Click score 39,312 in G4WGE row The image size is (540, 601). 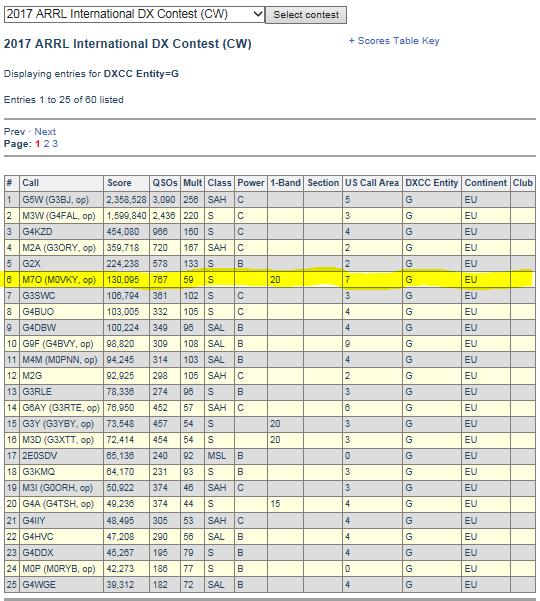[120, 585]
